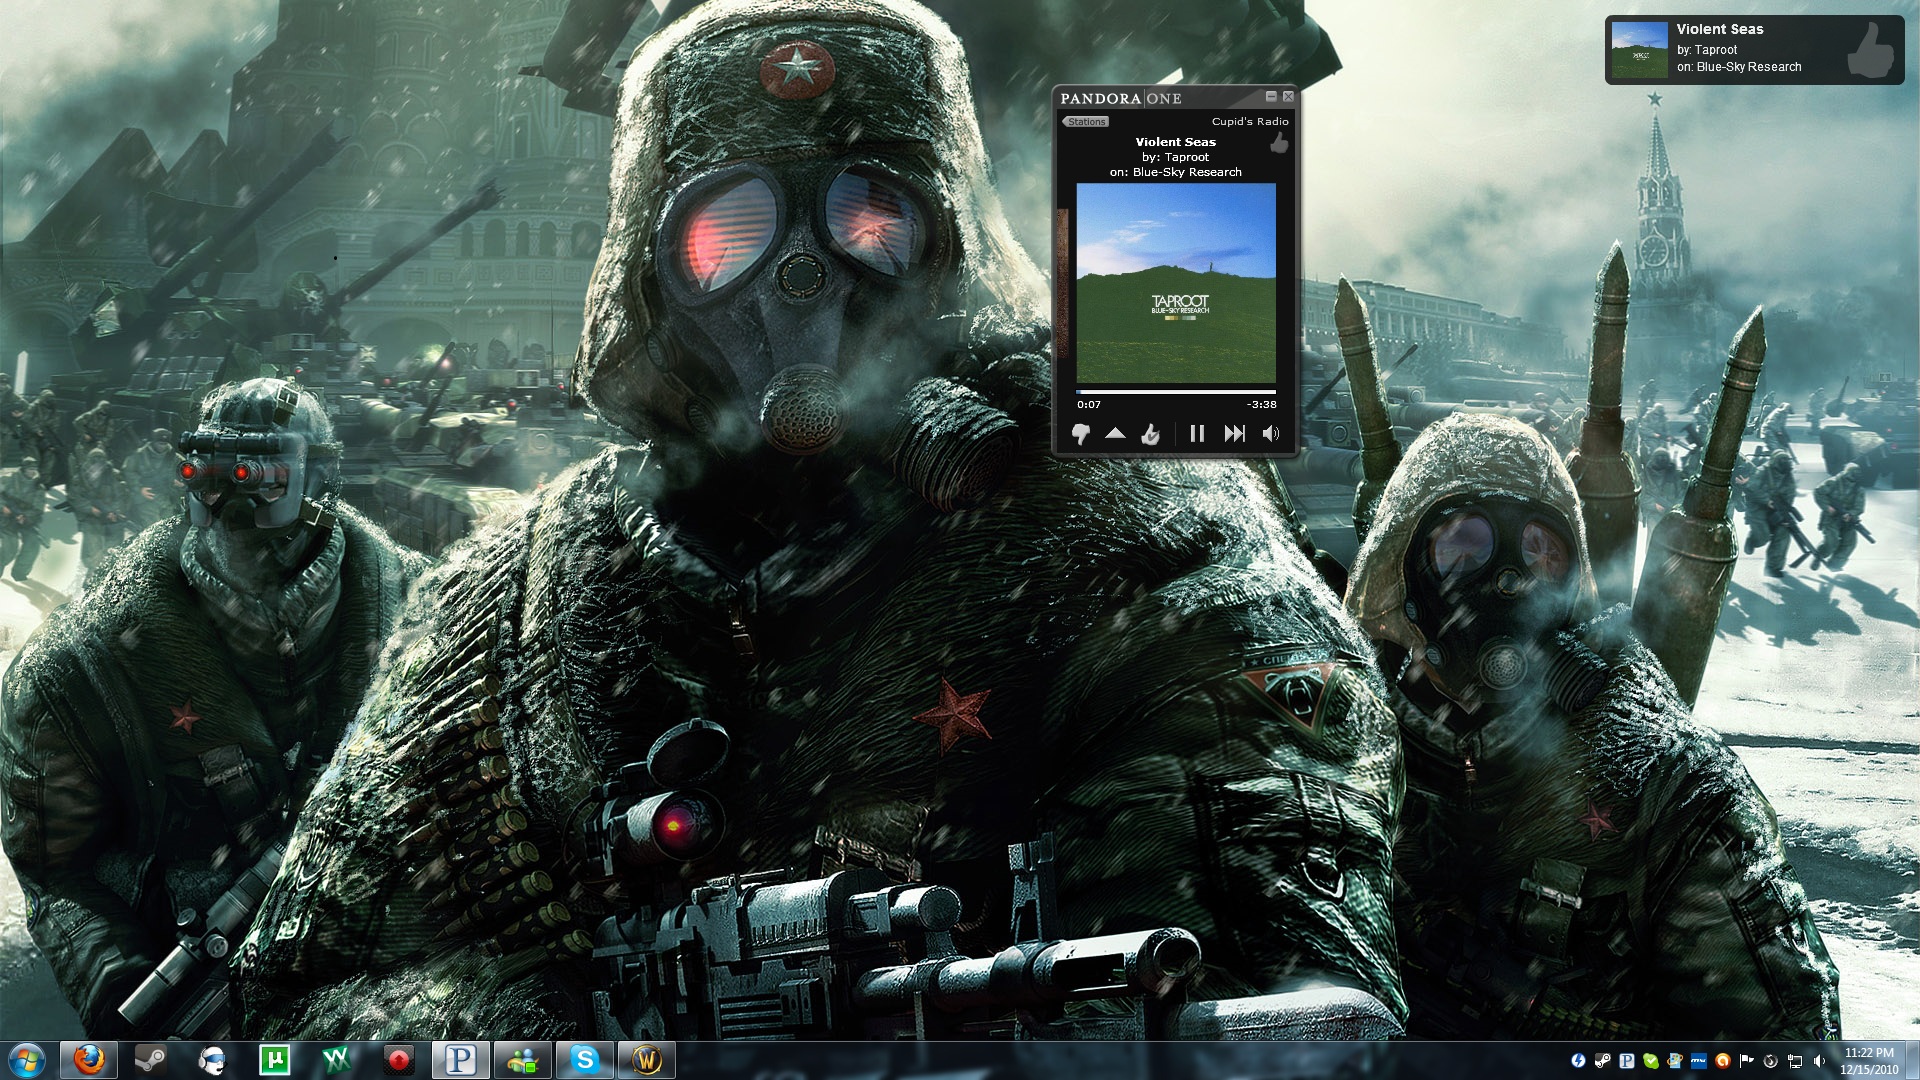Go back to Pandora Stations list

(1085, 122)
